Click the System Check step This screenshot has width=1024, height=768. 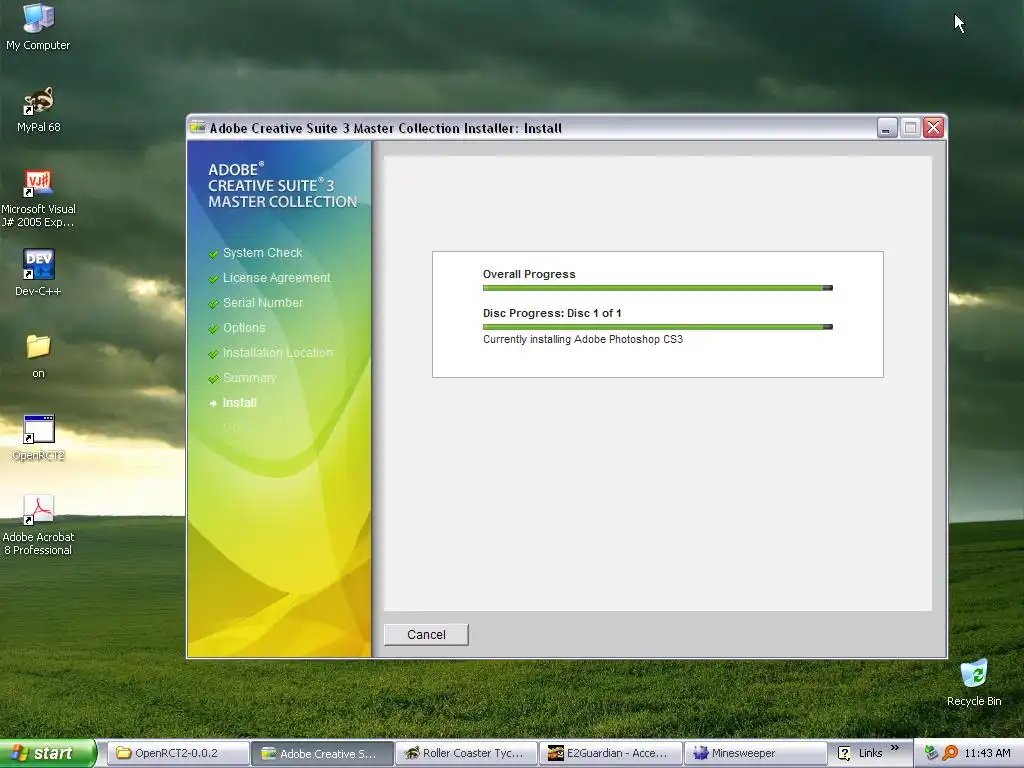(x=263, y=253)
